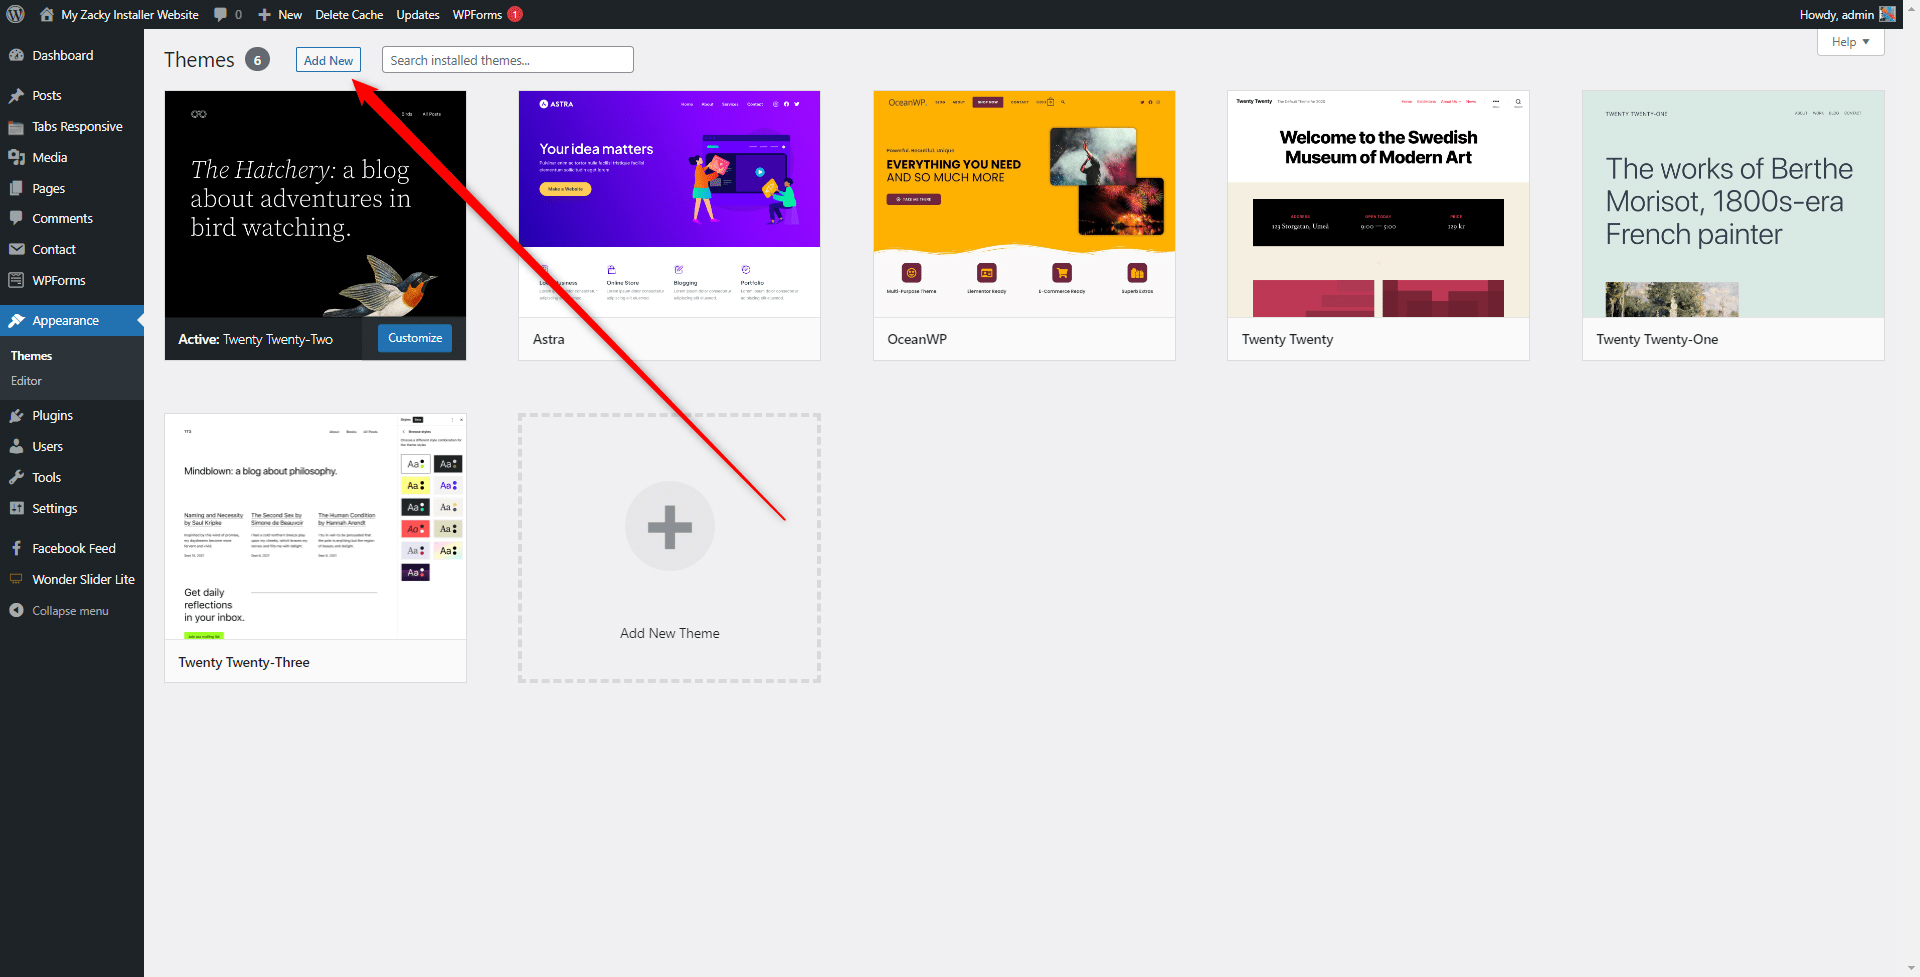Open the Settings menu item
1920x977 pixels.
pos(72,508)
